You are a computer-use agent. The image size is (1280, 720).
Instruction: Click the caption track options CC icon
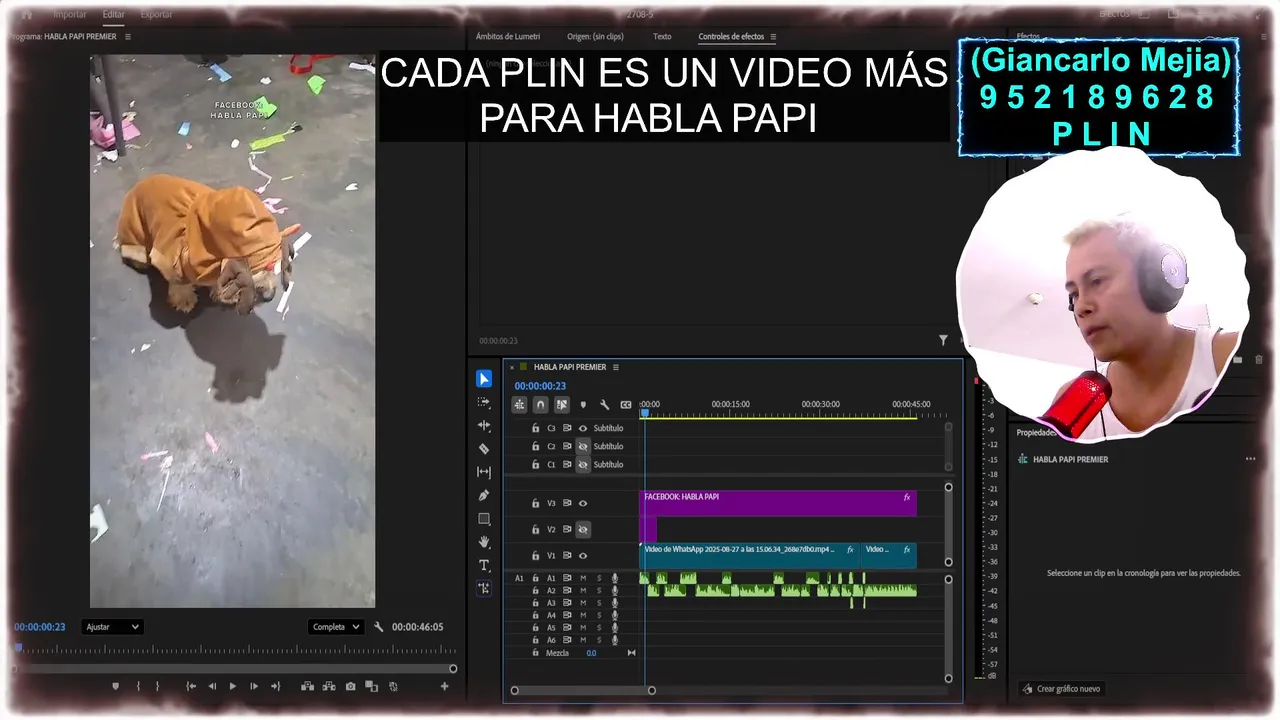[626, 405]
